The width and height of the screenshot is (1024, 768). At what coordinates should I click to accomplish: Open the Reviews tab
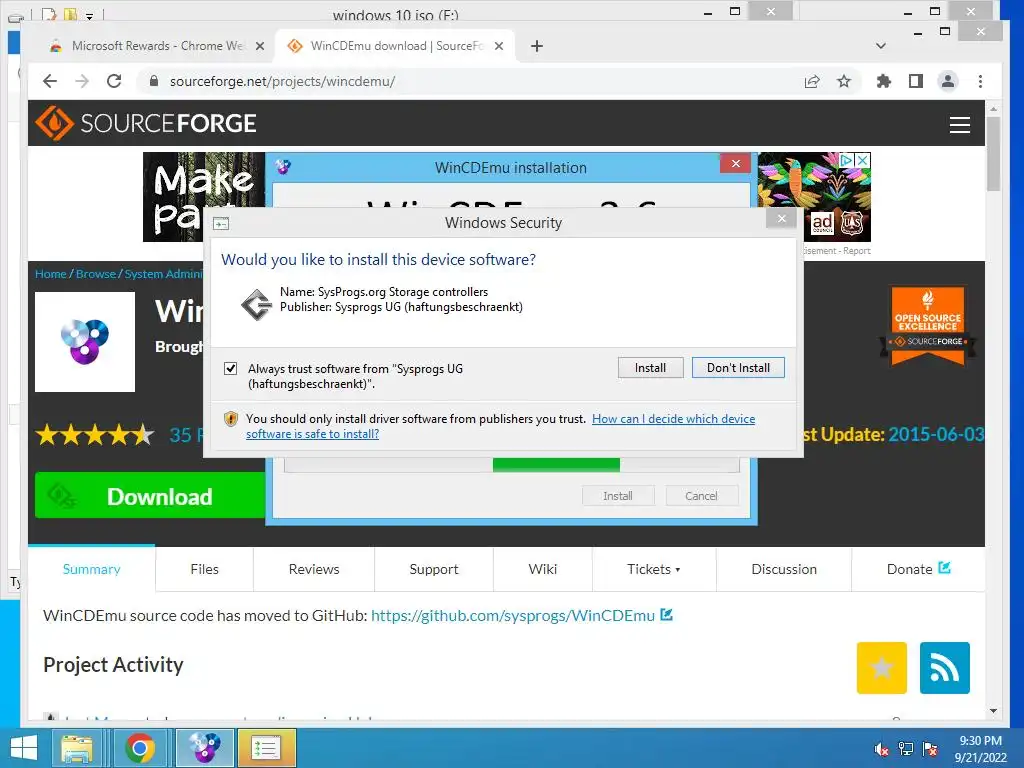(x=314, y=569)
